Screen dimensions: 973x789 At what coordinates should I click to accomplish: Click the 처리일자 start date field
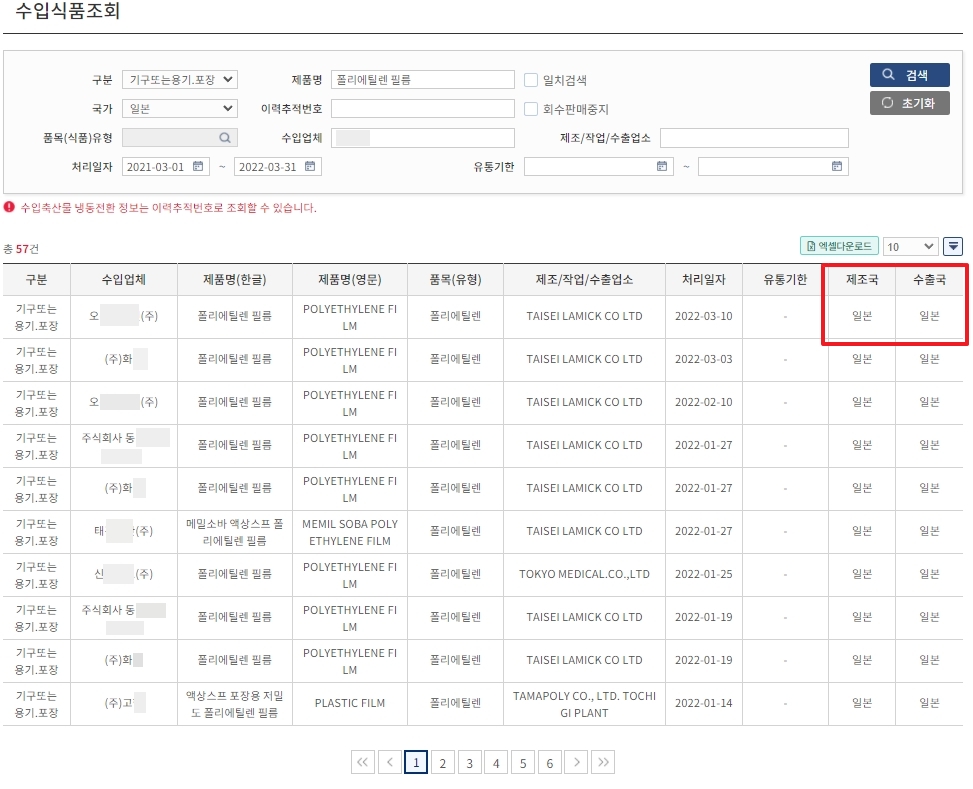[166, 166]
